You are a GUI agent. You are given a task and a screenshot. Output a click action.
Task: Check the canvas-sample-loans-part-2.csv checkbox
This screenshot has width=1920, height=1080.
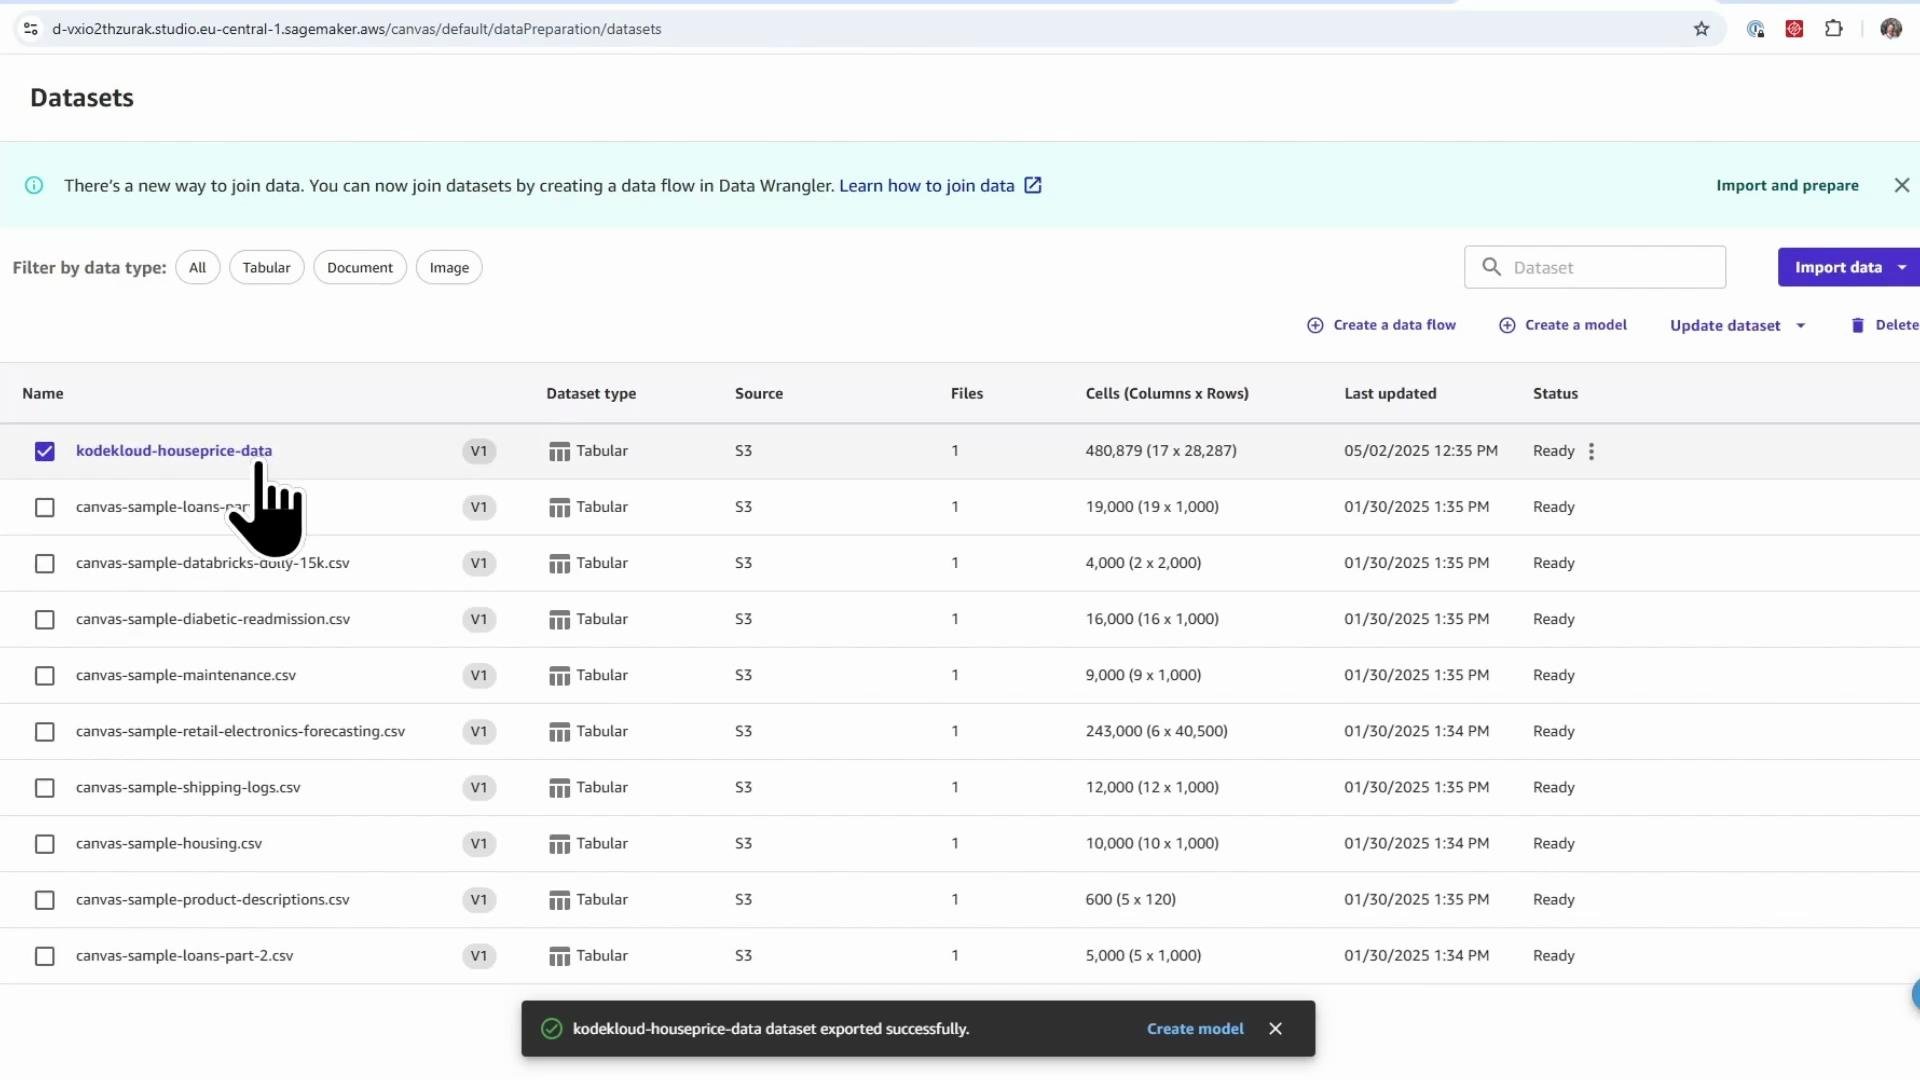click(45, 956)
